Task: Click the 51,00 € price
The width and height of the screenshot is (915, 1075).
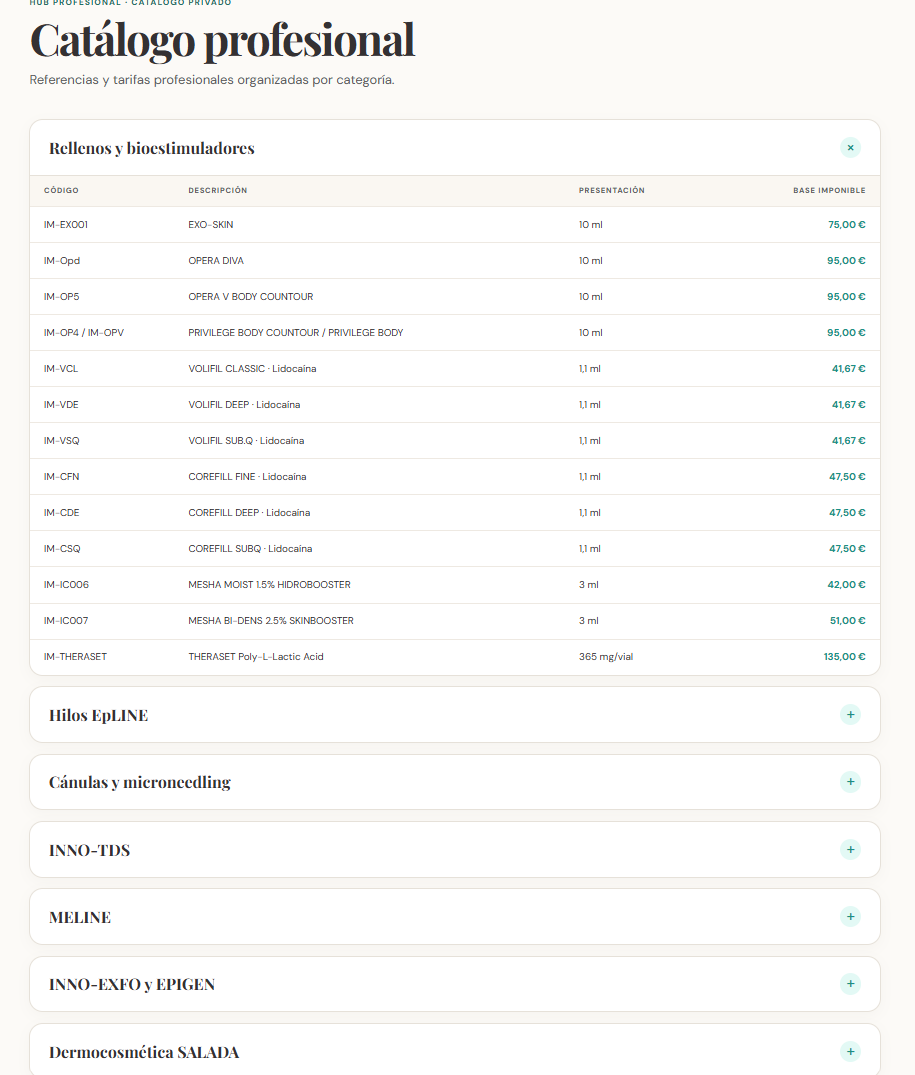Action: (848, 620)
